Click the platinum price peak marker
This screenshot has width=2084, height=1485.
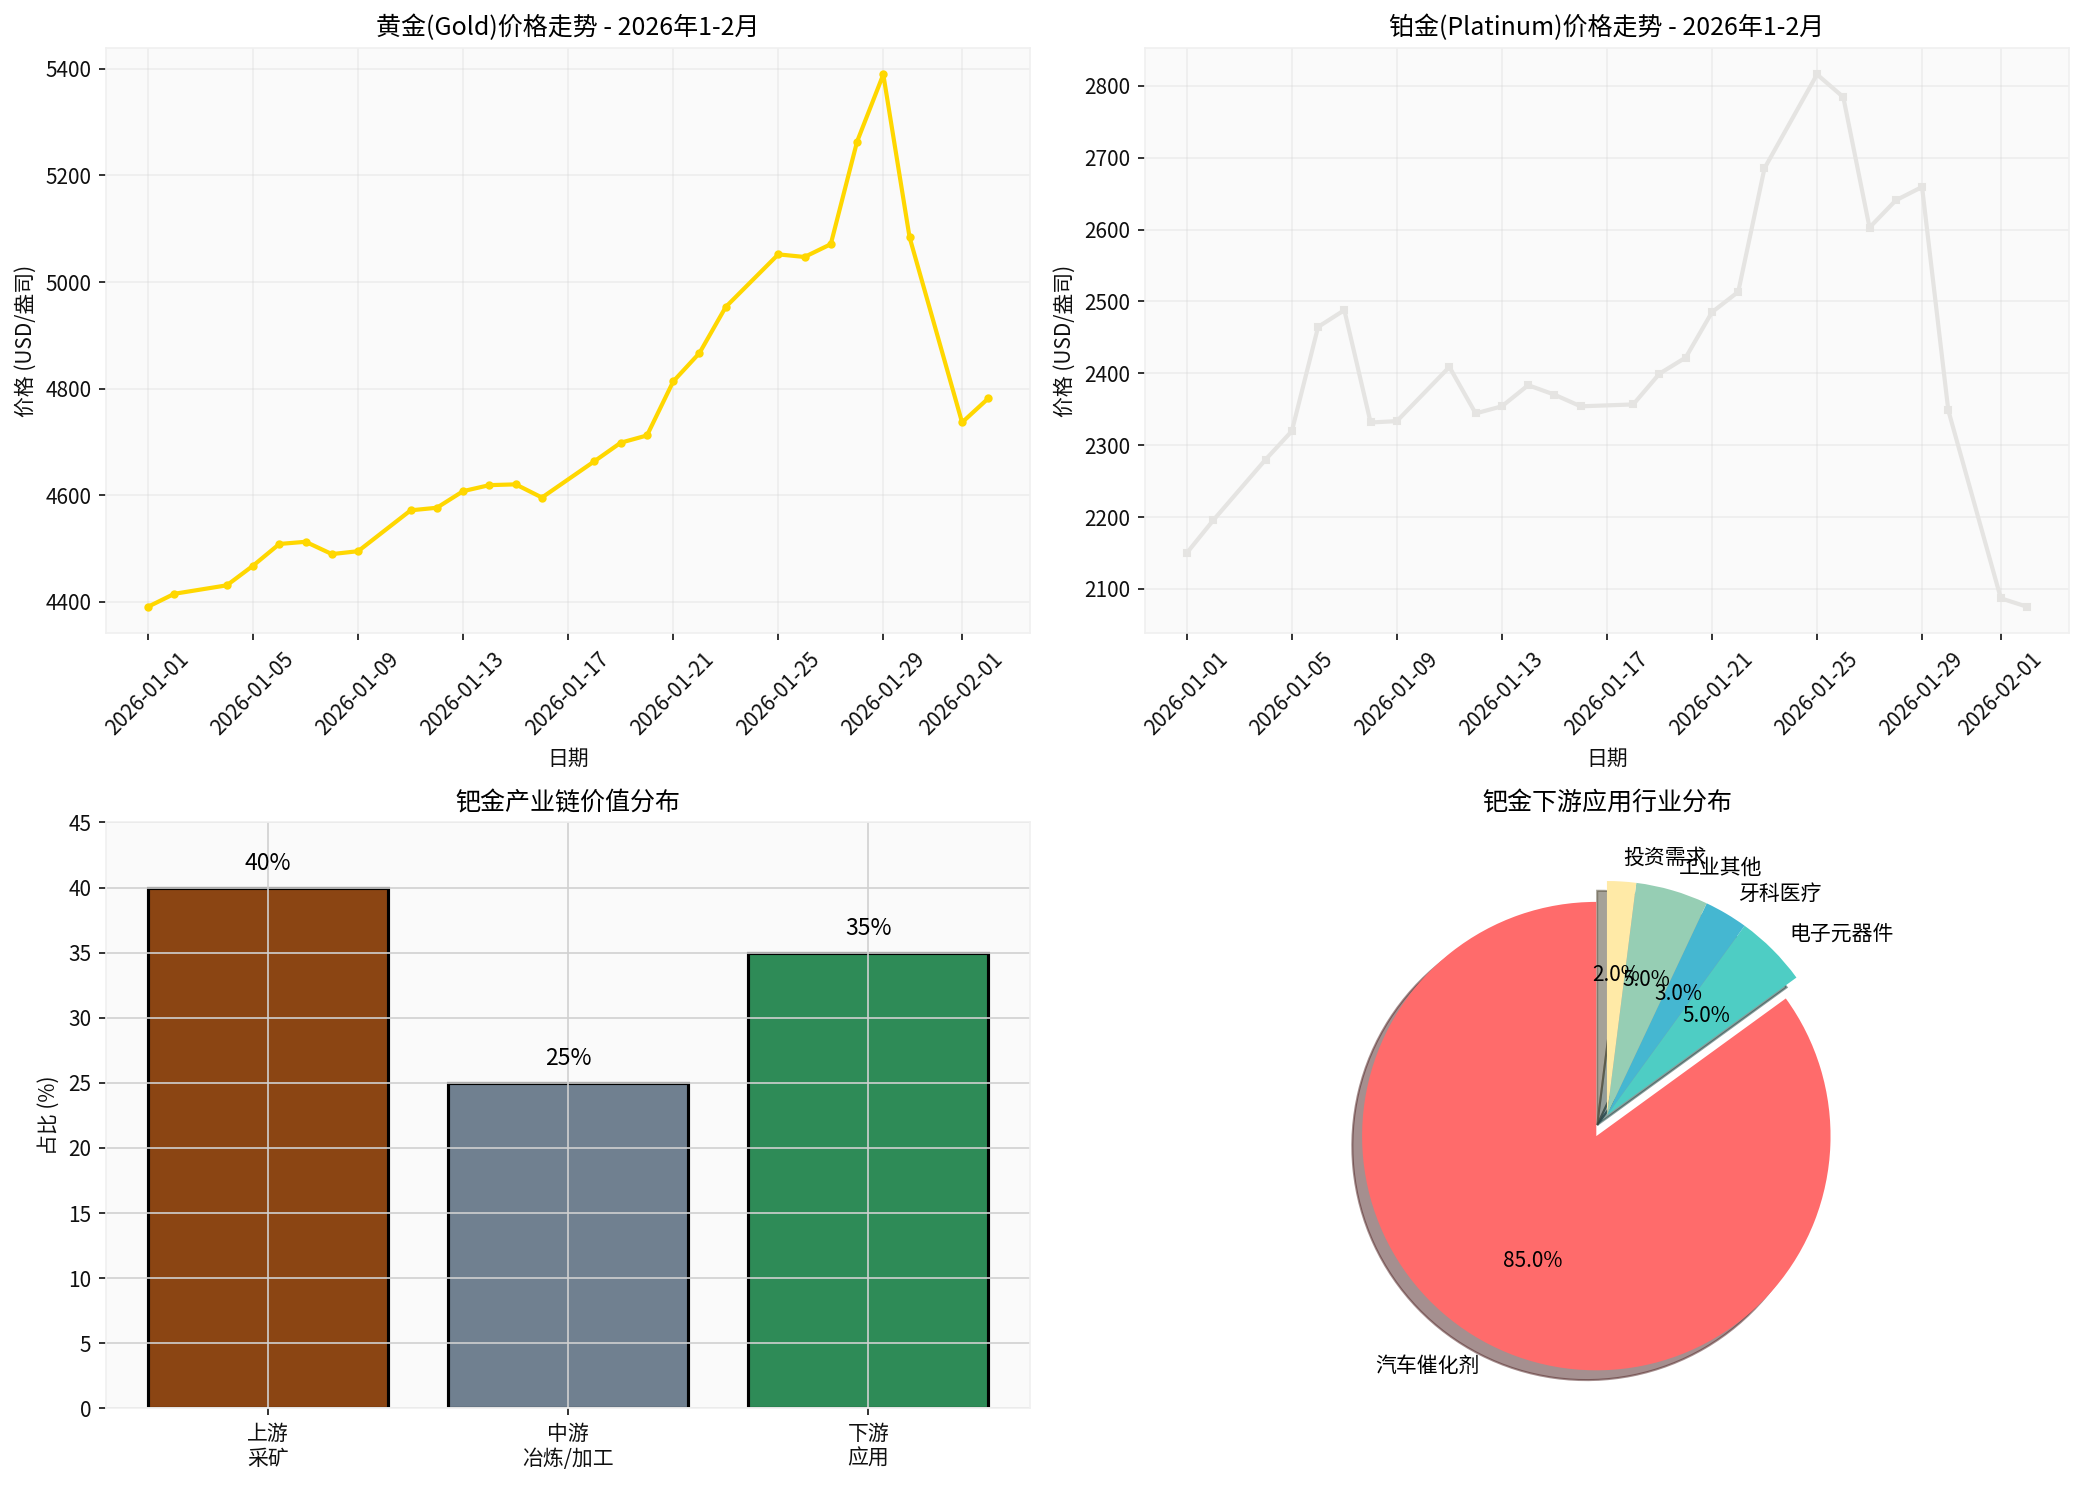[1817, 74]
